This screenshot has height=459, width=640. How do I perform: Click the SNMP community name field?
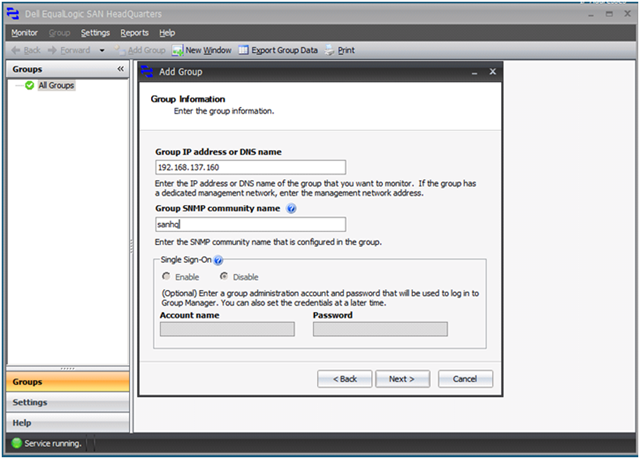point(251,224)
